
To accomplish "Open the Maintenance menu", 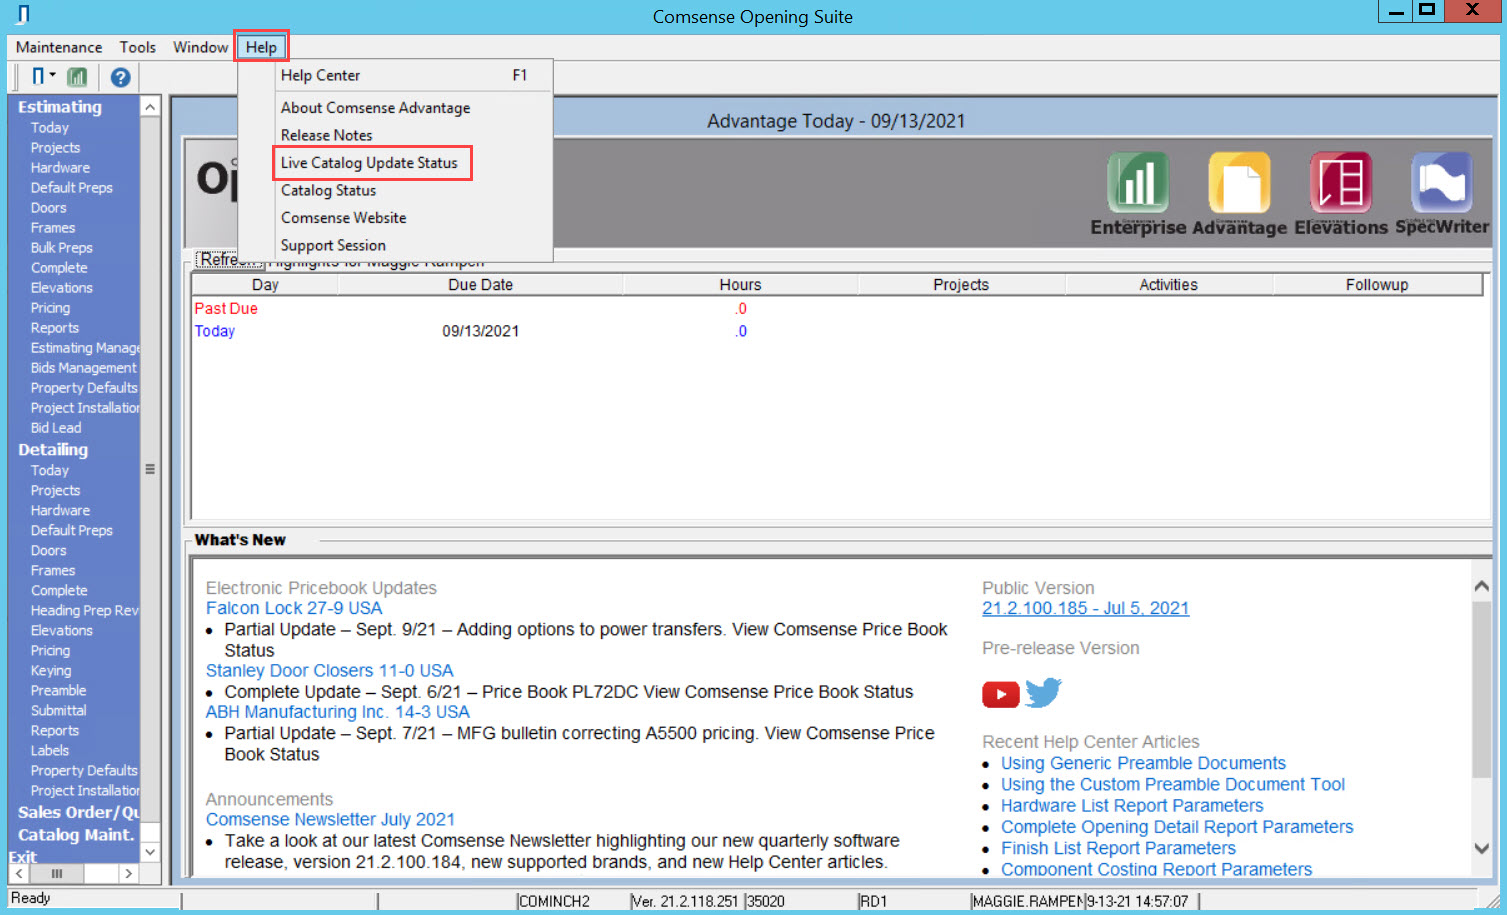I will click(59, 47).
